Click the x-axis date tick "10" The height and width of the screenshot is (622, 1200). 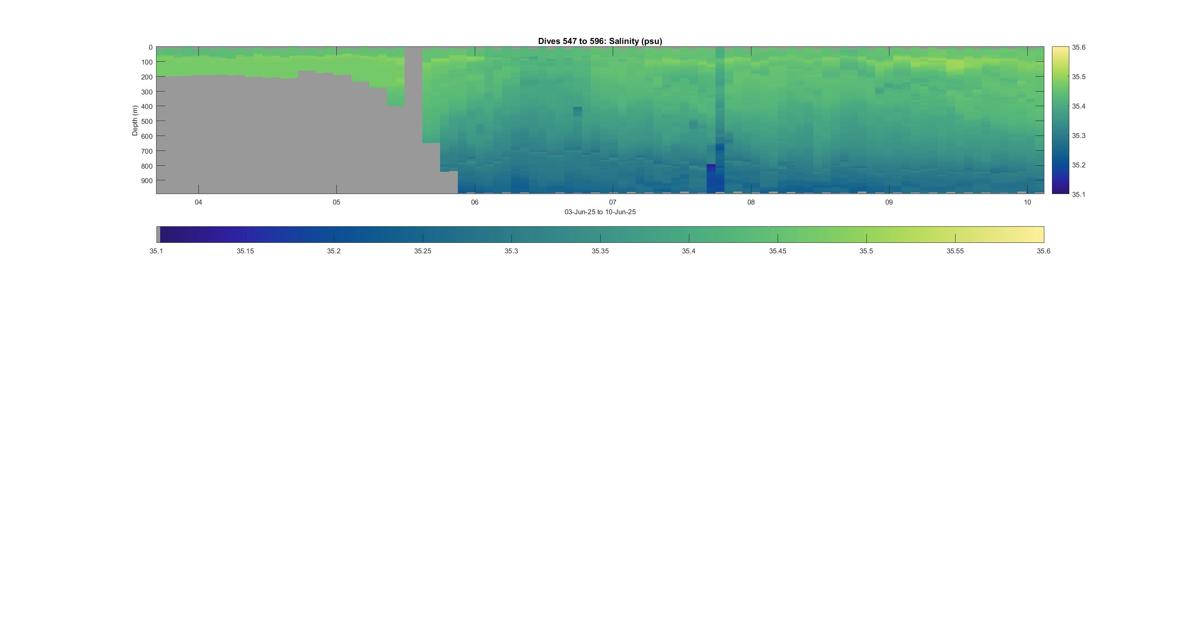pos(1028,202)
